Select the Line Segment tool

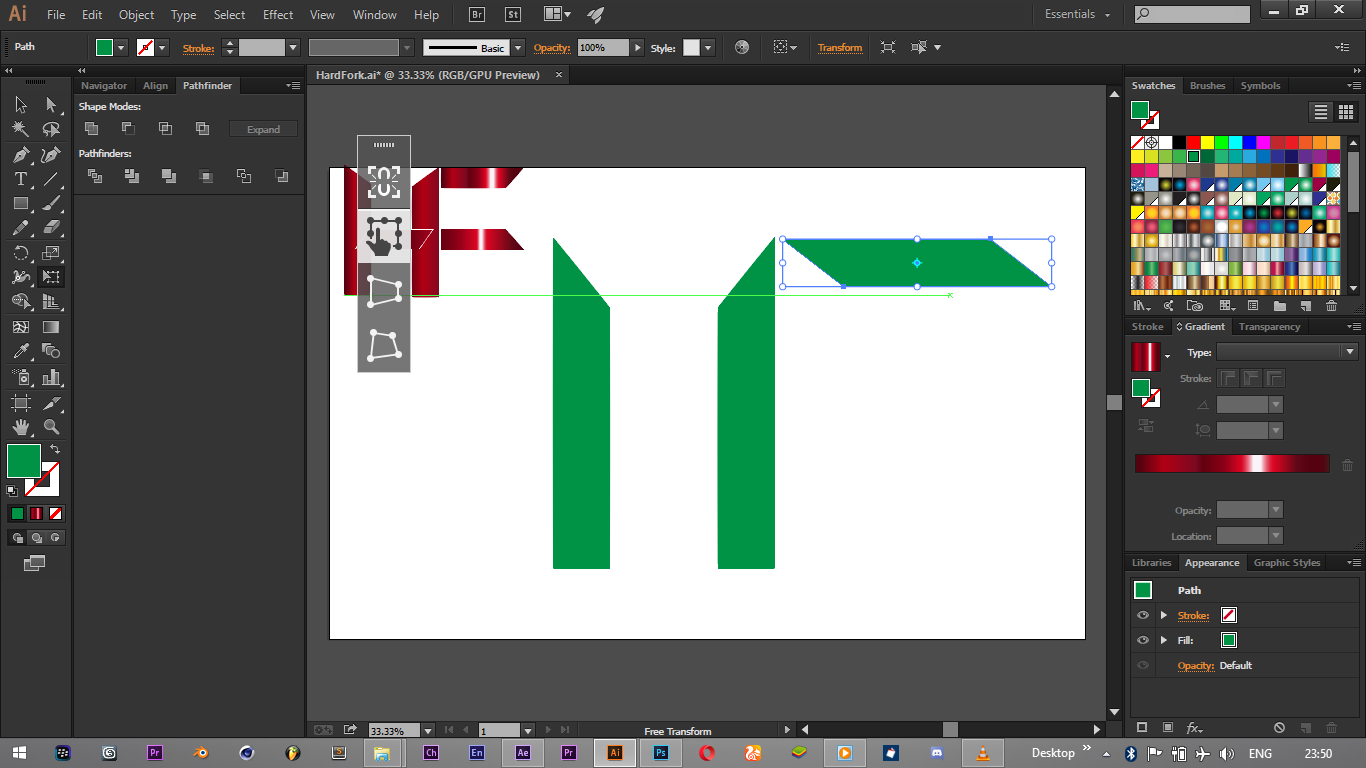[51, 179]
